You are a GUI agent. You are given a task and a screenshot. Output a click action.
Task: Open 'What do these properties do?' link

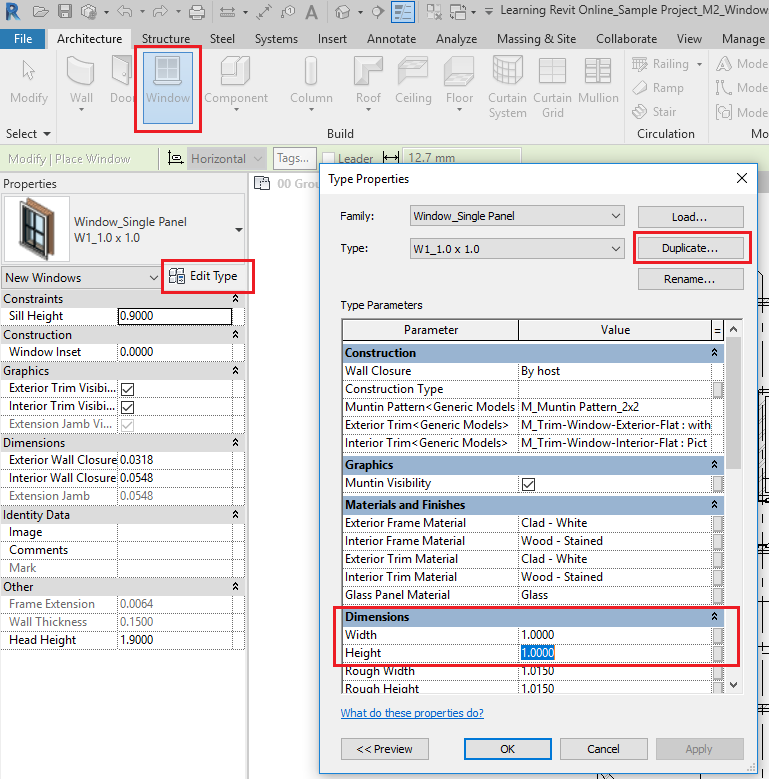pos(412,713)
